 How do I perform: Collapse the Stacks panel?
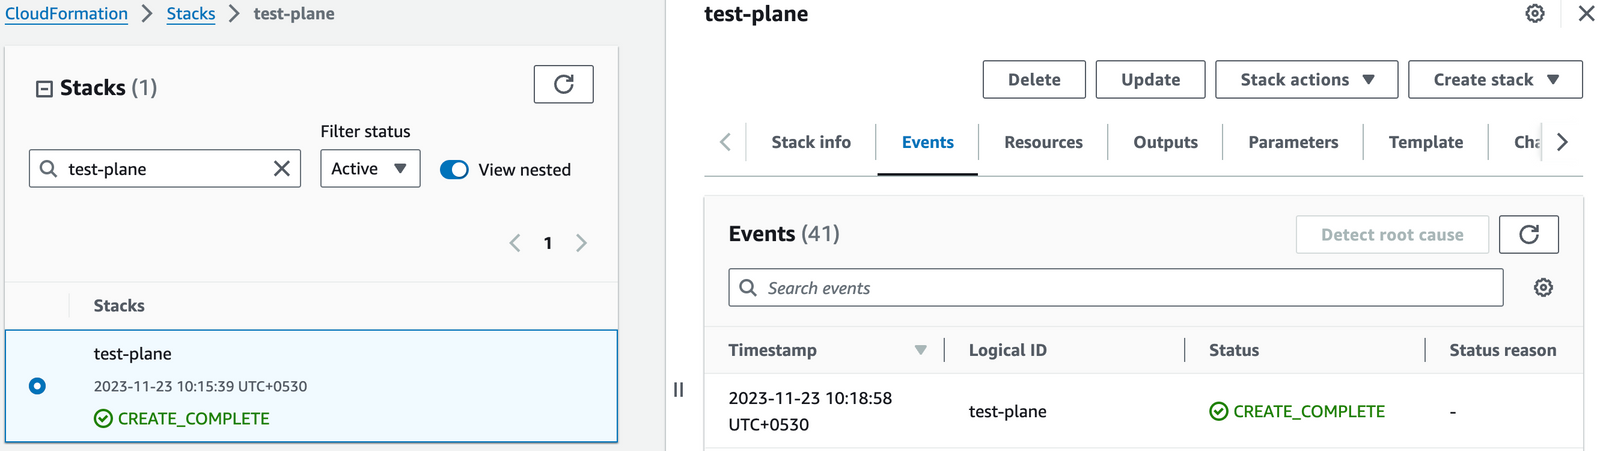point(44,89)
